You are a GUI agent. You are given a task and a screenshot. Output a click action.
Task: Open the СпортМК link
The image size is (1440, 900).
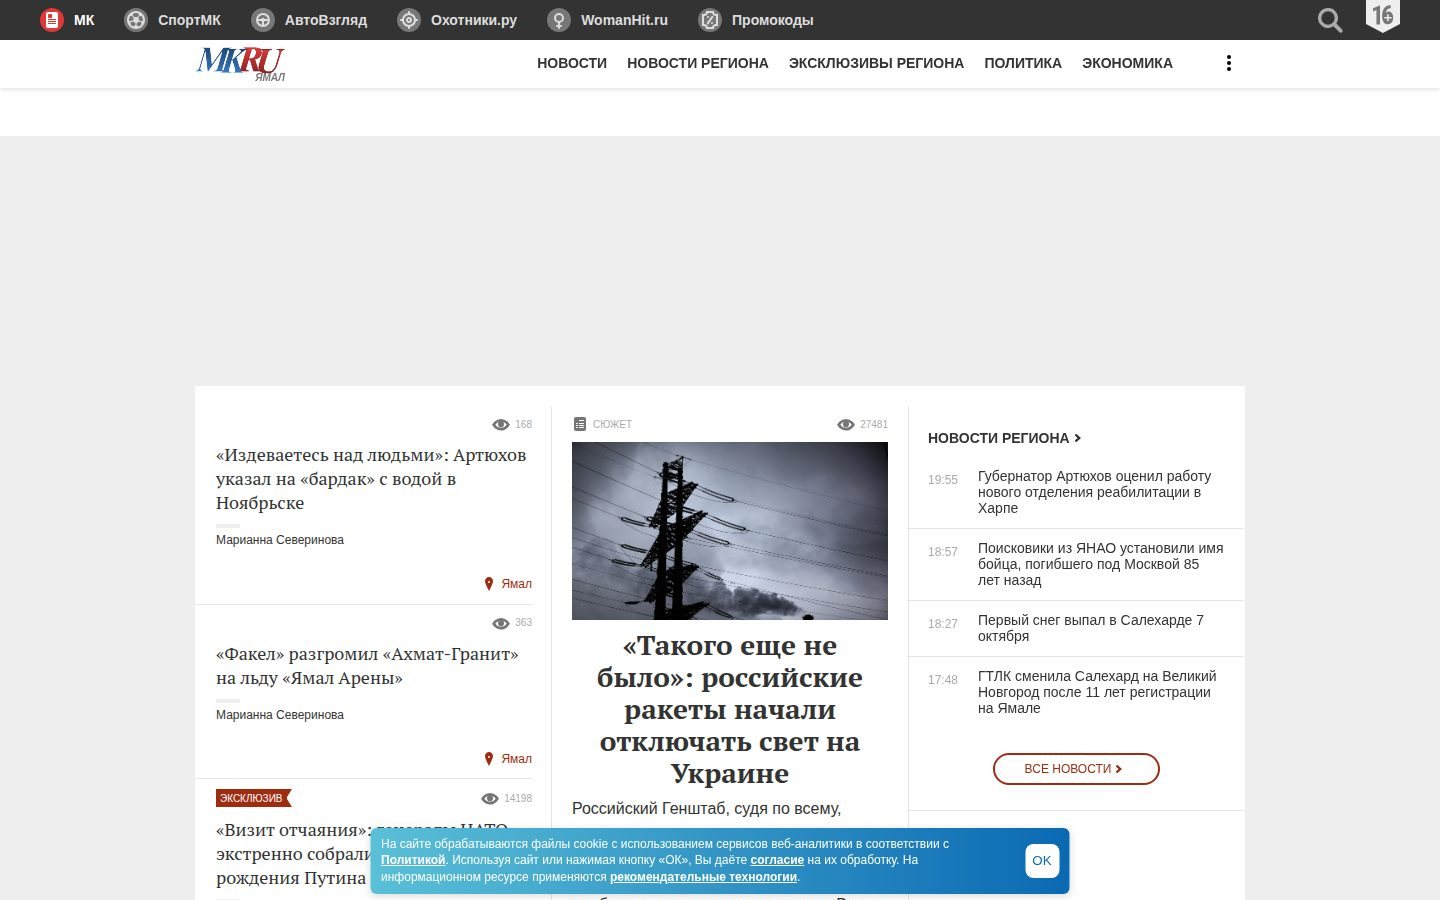189,20
